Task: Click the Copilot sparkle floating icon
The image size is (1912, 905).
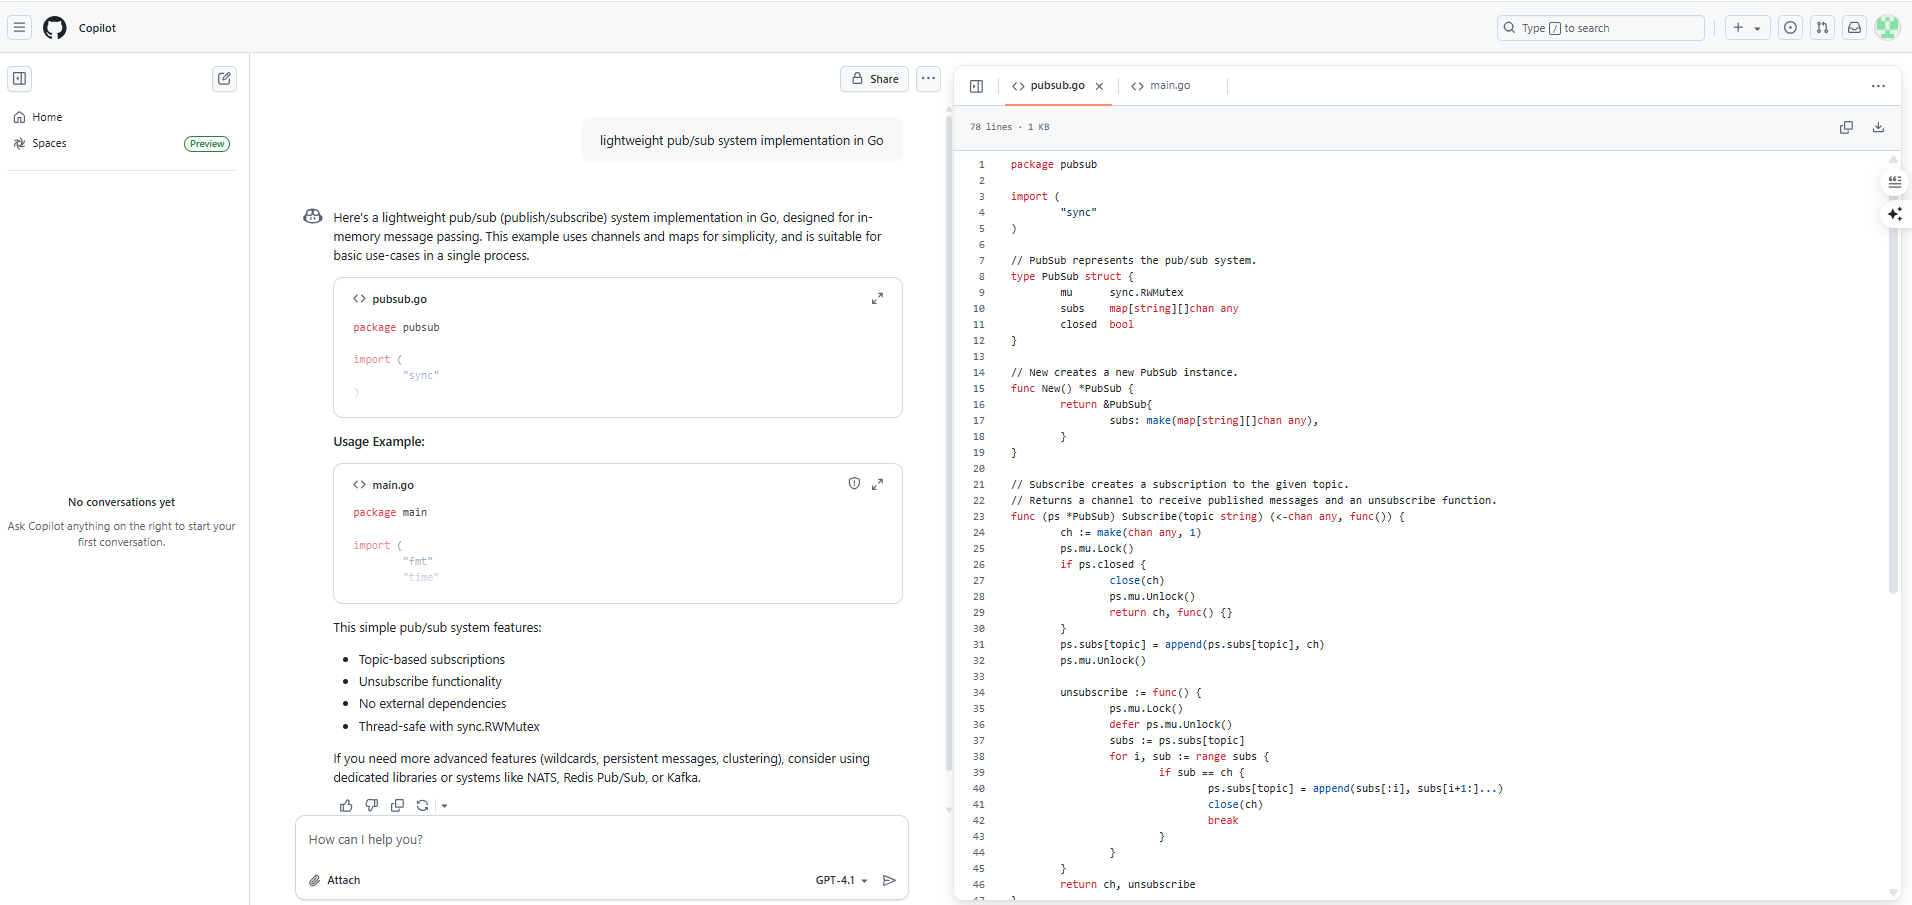Action: point(1895,214)
